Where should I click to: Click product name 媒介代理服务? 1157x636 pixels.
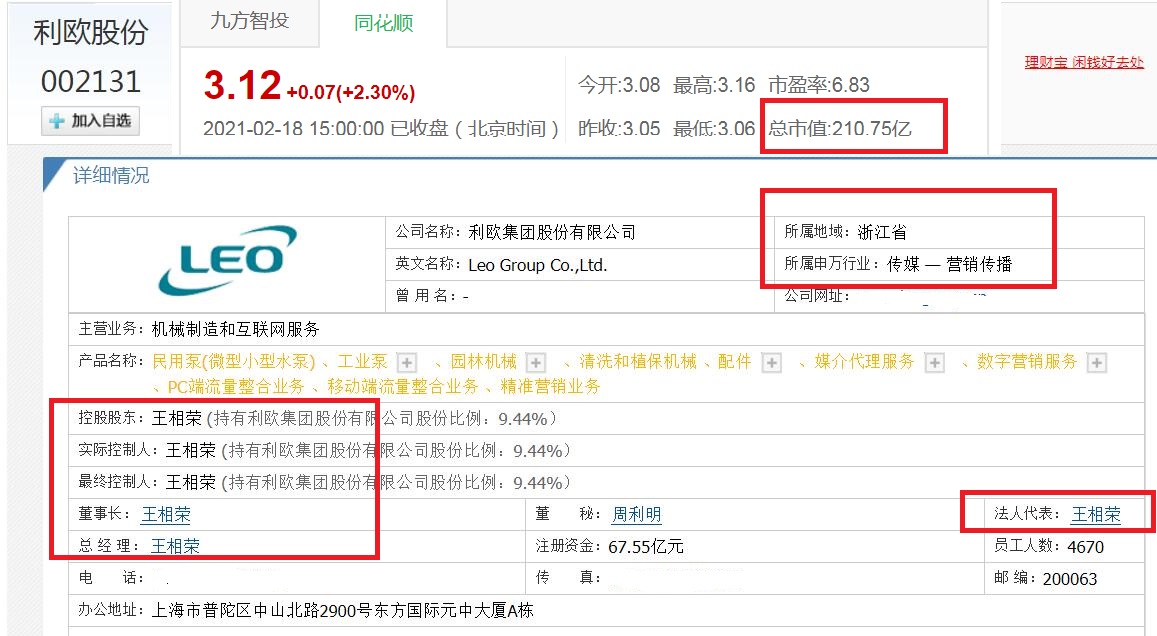click(x=864, y=362)
